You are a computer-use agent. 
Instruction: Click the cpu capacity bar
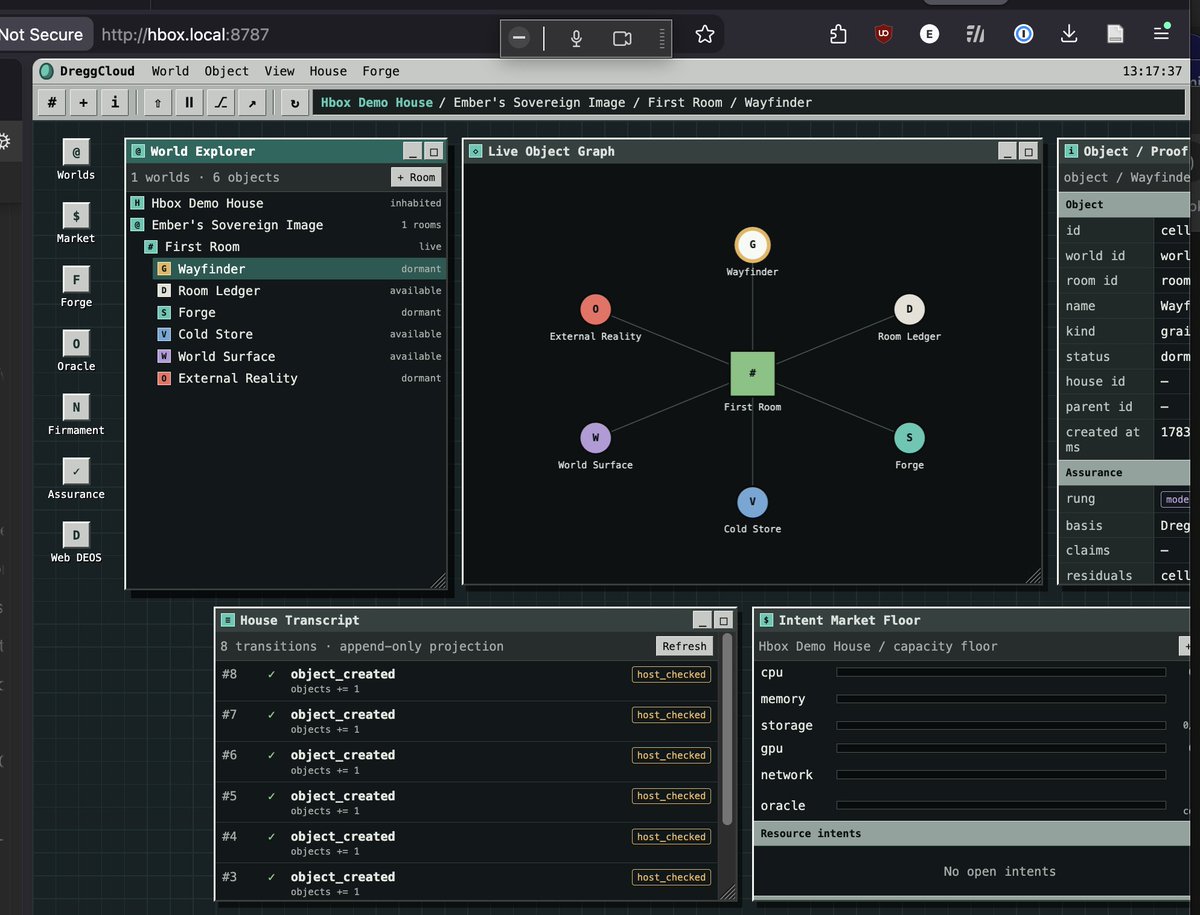[1001, 673]
